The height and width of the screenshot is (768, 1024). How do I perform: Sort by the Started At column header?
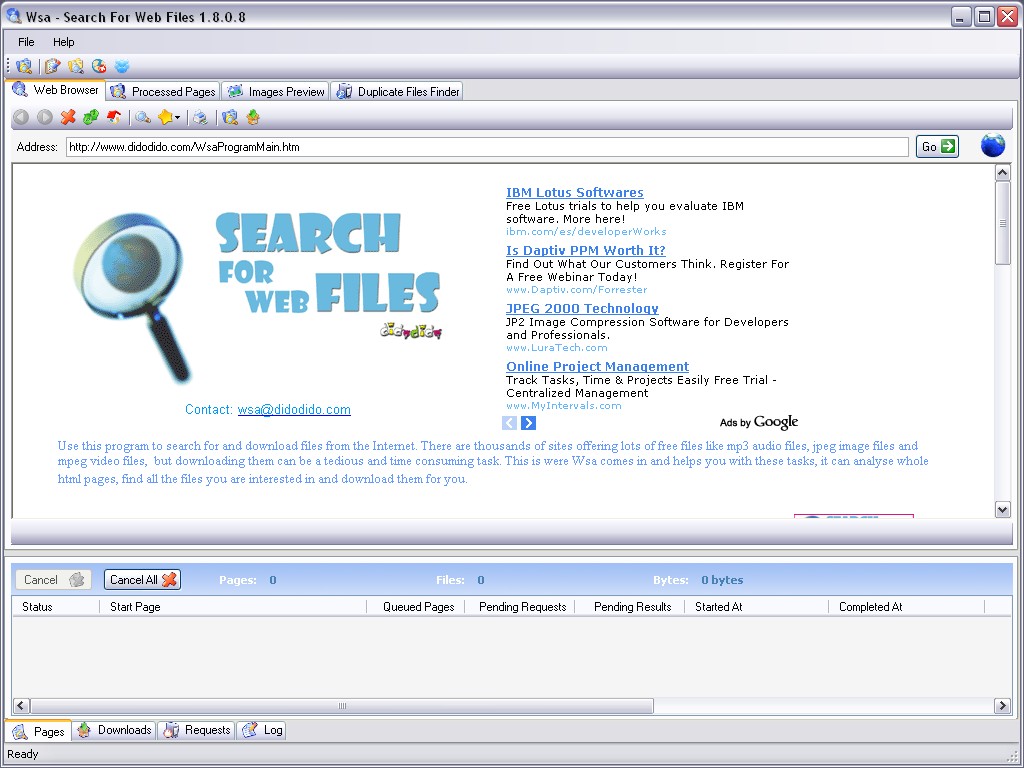coord(757,607)
